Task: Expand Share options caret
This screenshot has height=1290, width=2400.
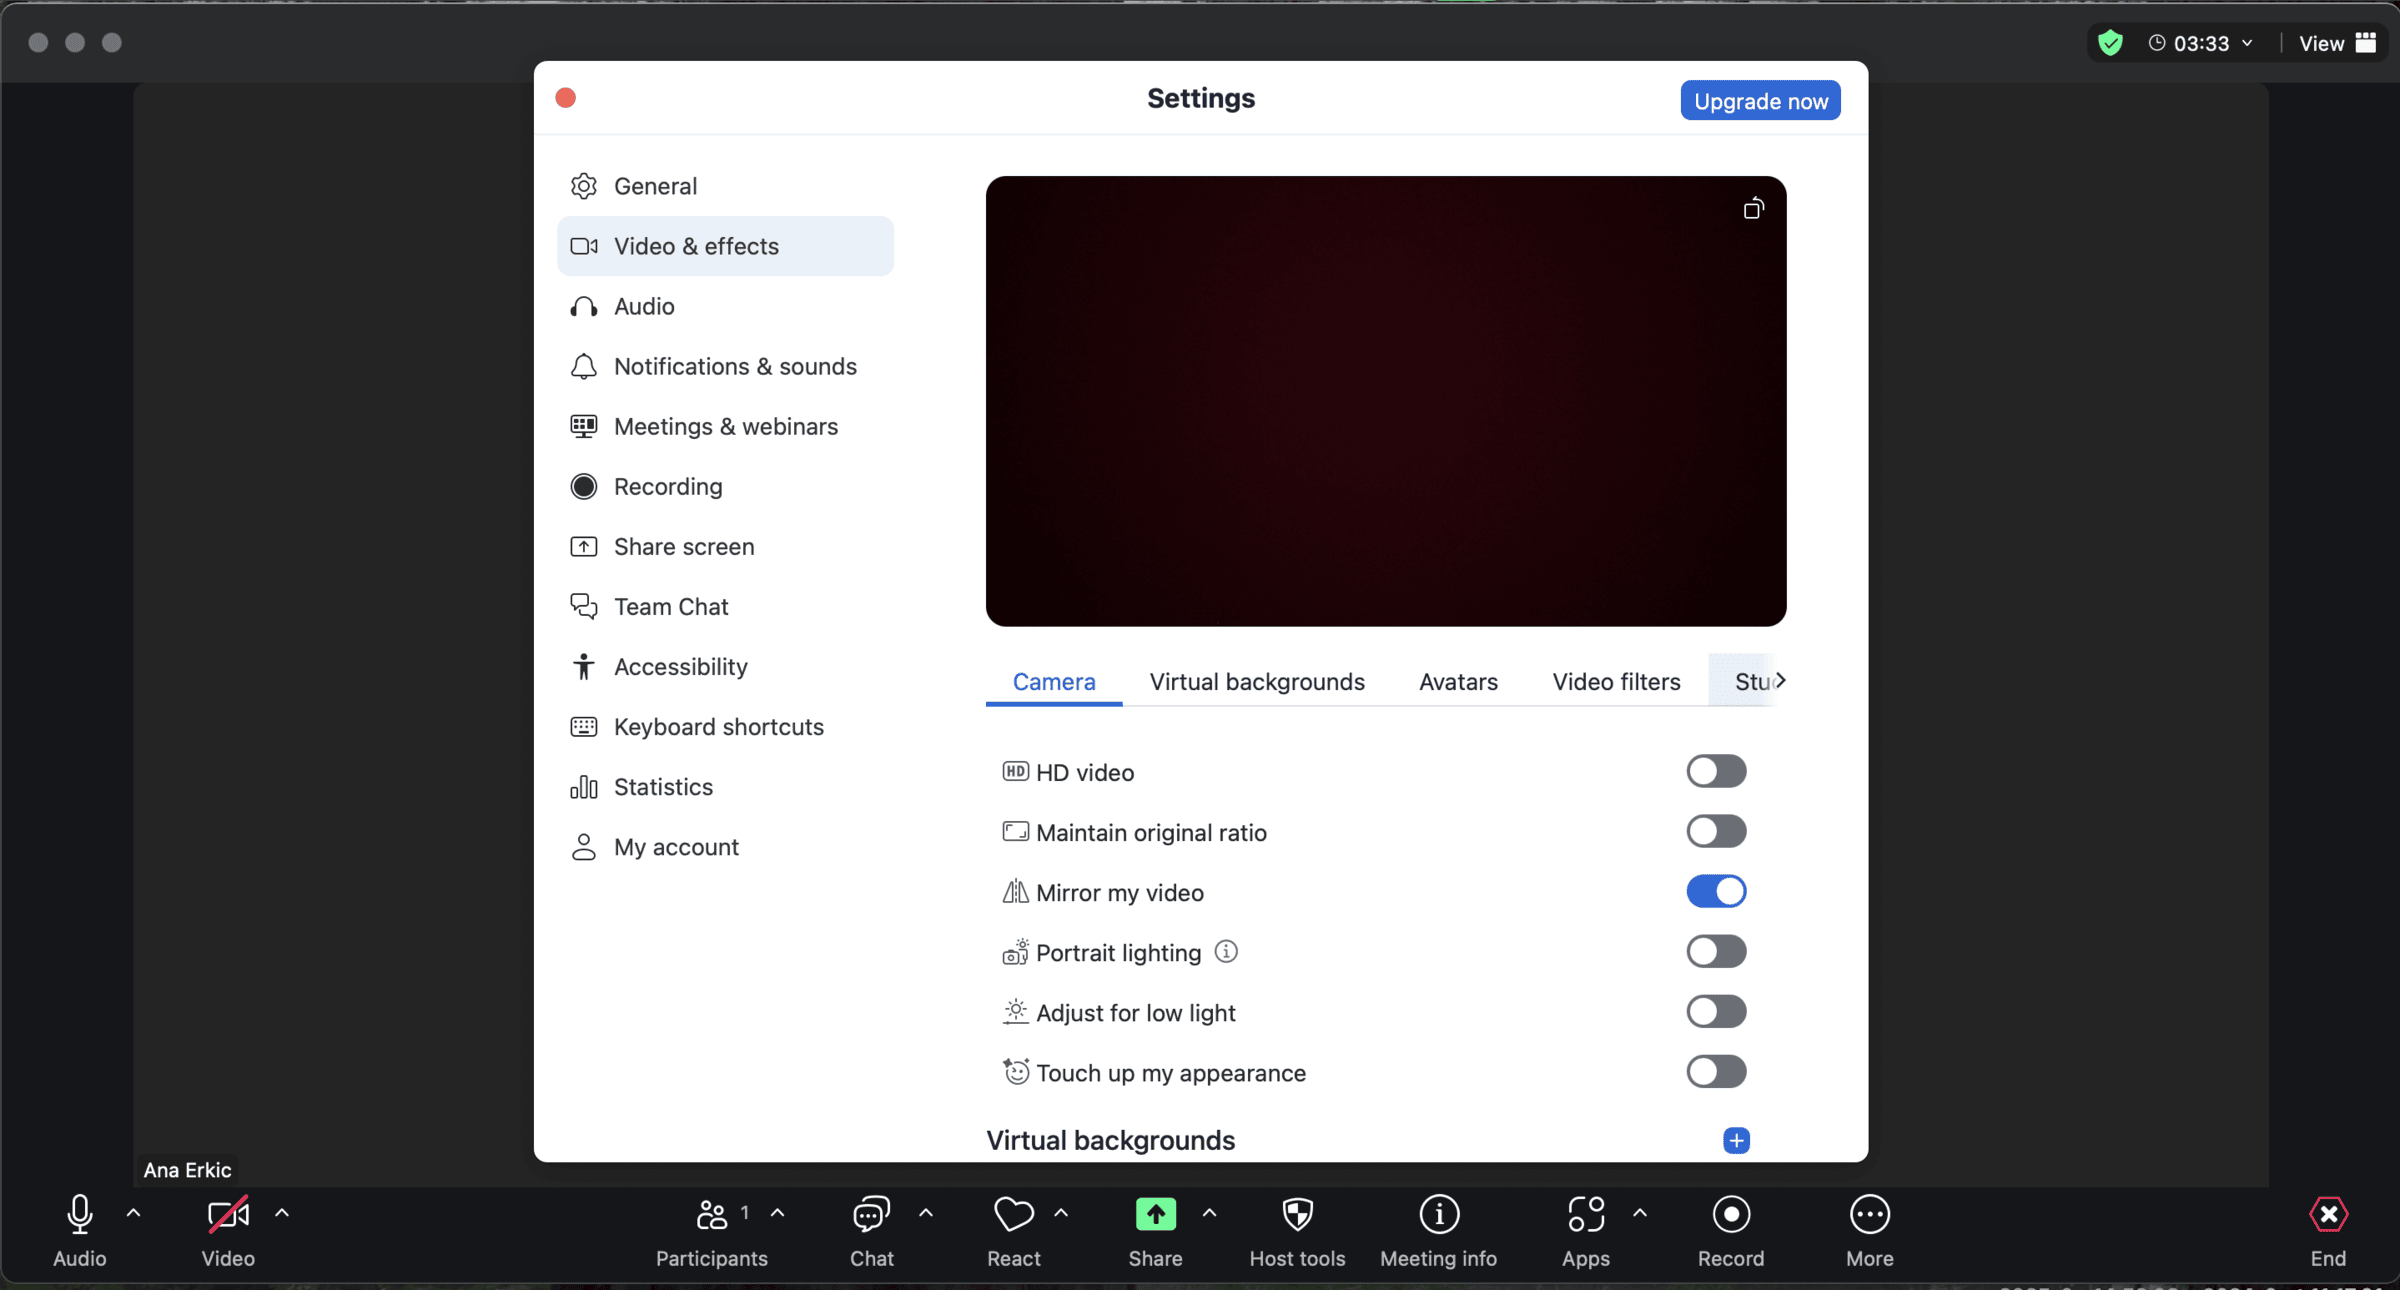Action: coord(1209,1213)
